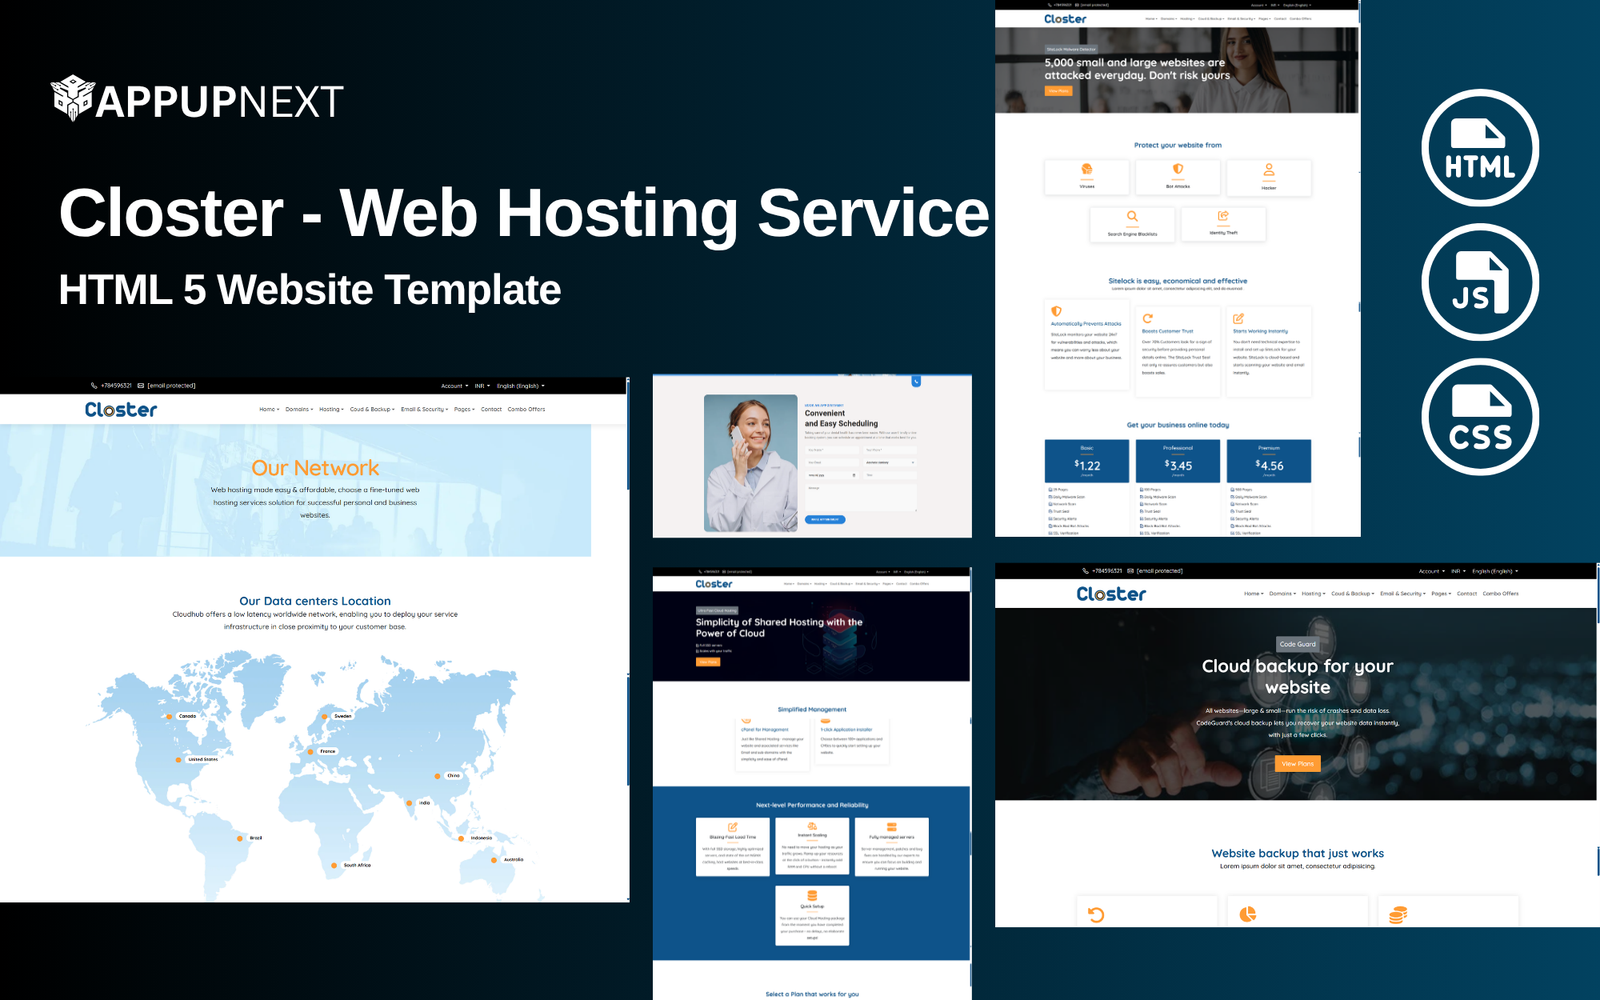This screenshot has width=1600, height=1000.
Task: Click the orange View Plans button
Action: [1298, 764]
